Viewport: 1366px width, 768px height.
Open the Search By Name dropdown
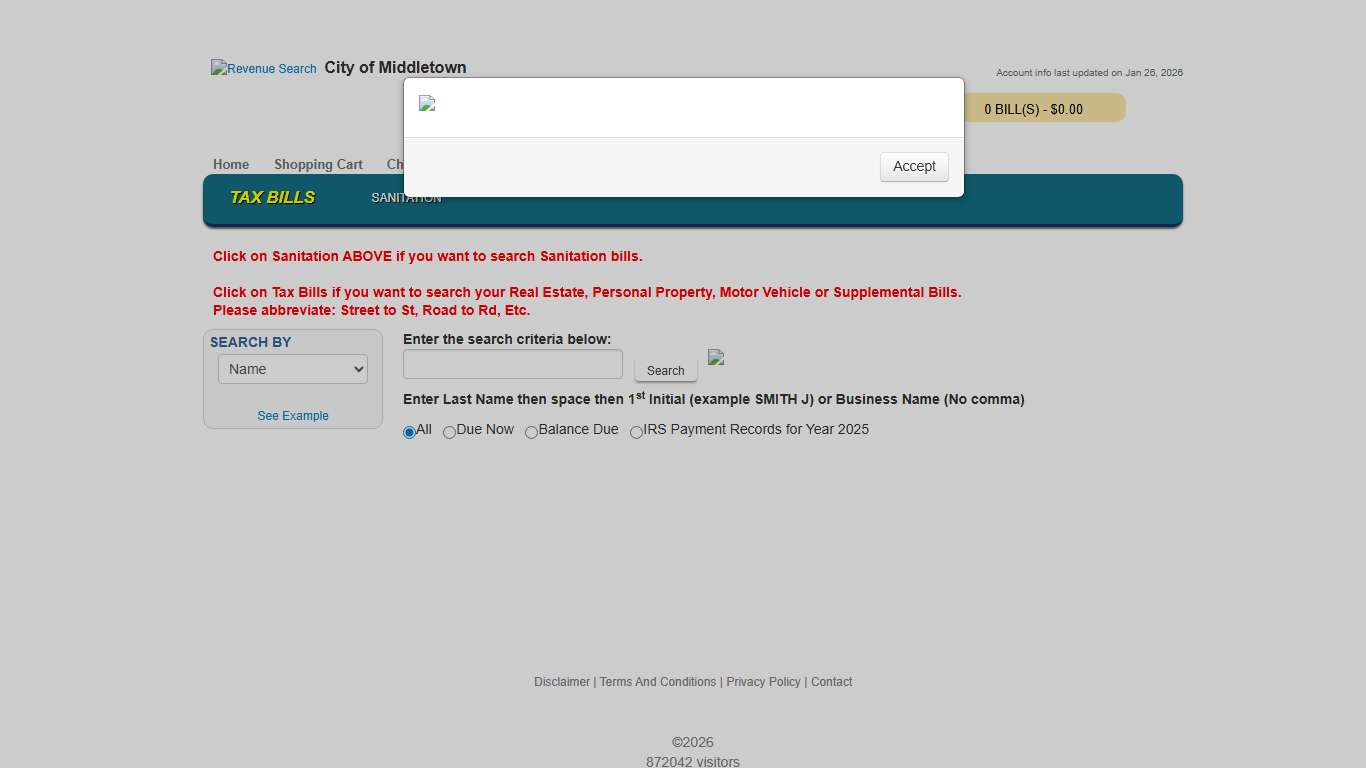click(x=292, y=369)
